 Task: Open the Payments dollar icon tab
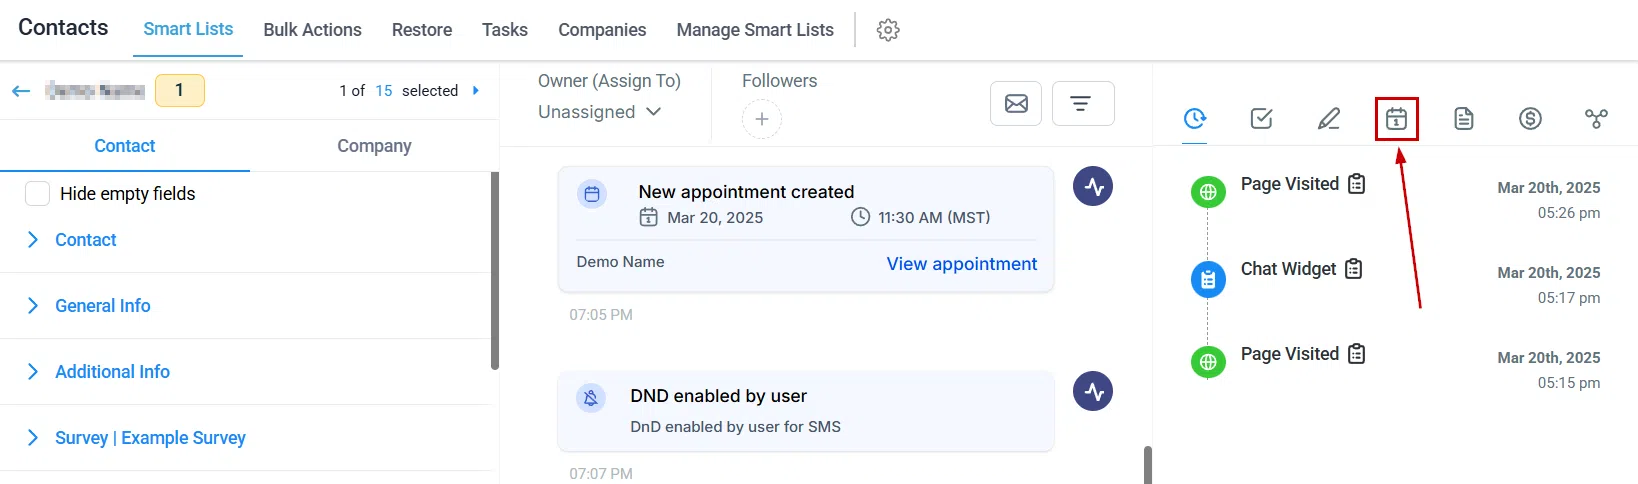coord(1530,119)
